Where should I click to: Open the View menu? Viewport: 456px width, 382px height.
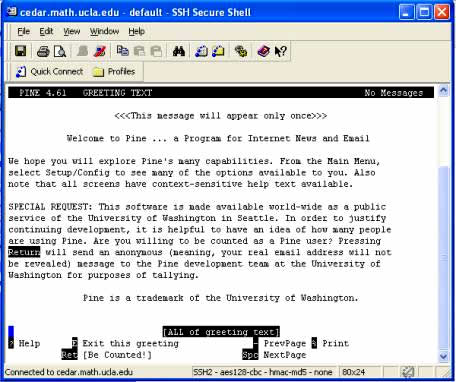tap(72, 31)
